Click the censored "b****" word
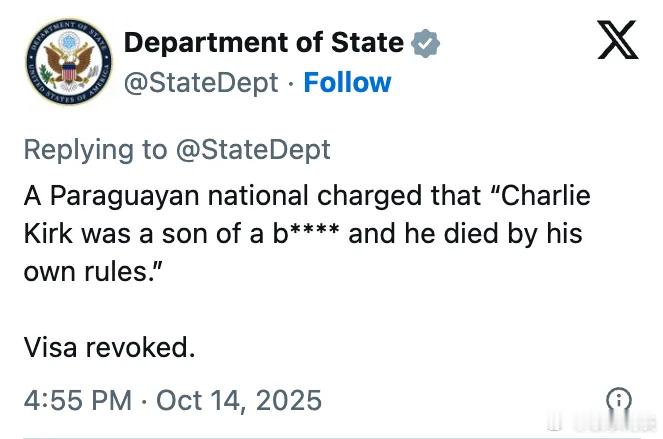The width and height of the screenshot is (663, 439). [305, 234]
